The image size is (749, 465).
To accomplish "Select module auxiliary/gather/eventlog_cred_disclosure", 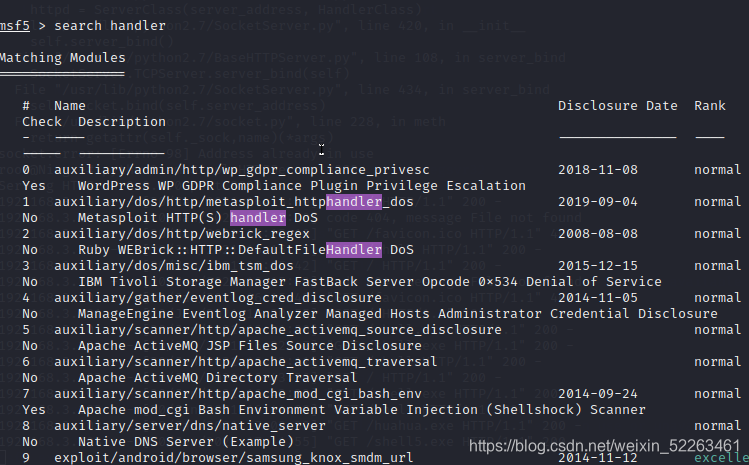I will (x=218, y=298).
